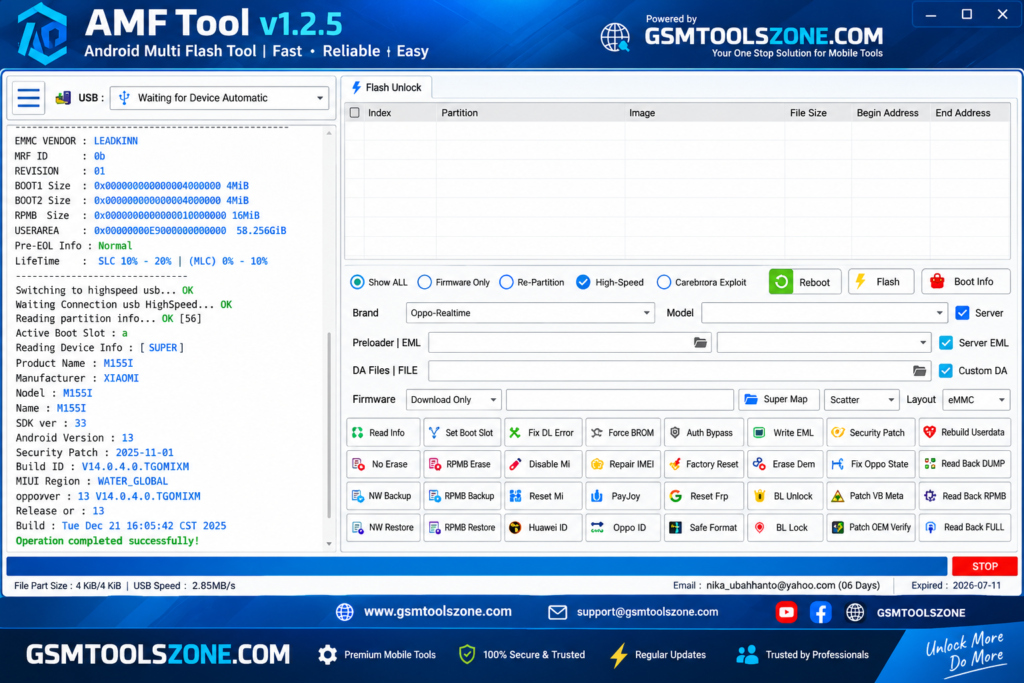Open Brand dropdown Oppo-Realtime
1024x683 pixels.
pos(530,313)
